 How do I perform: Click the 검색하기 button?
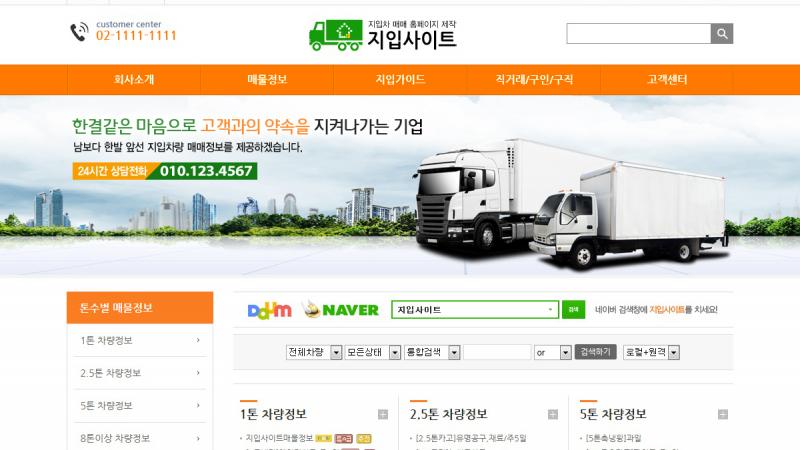[595, 352]
